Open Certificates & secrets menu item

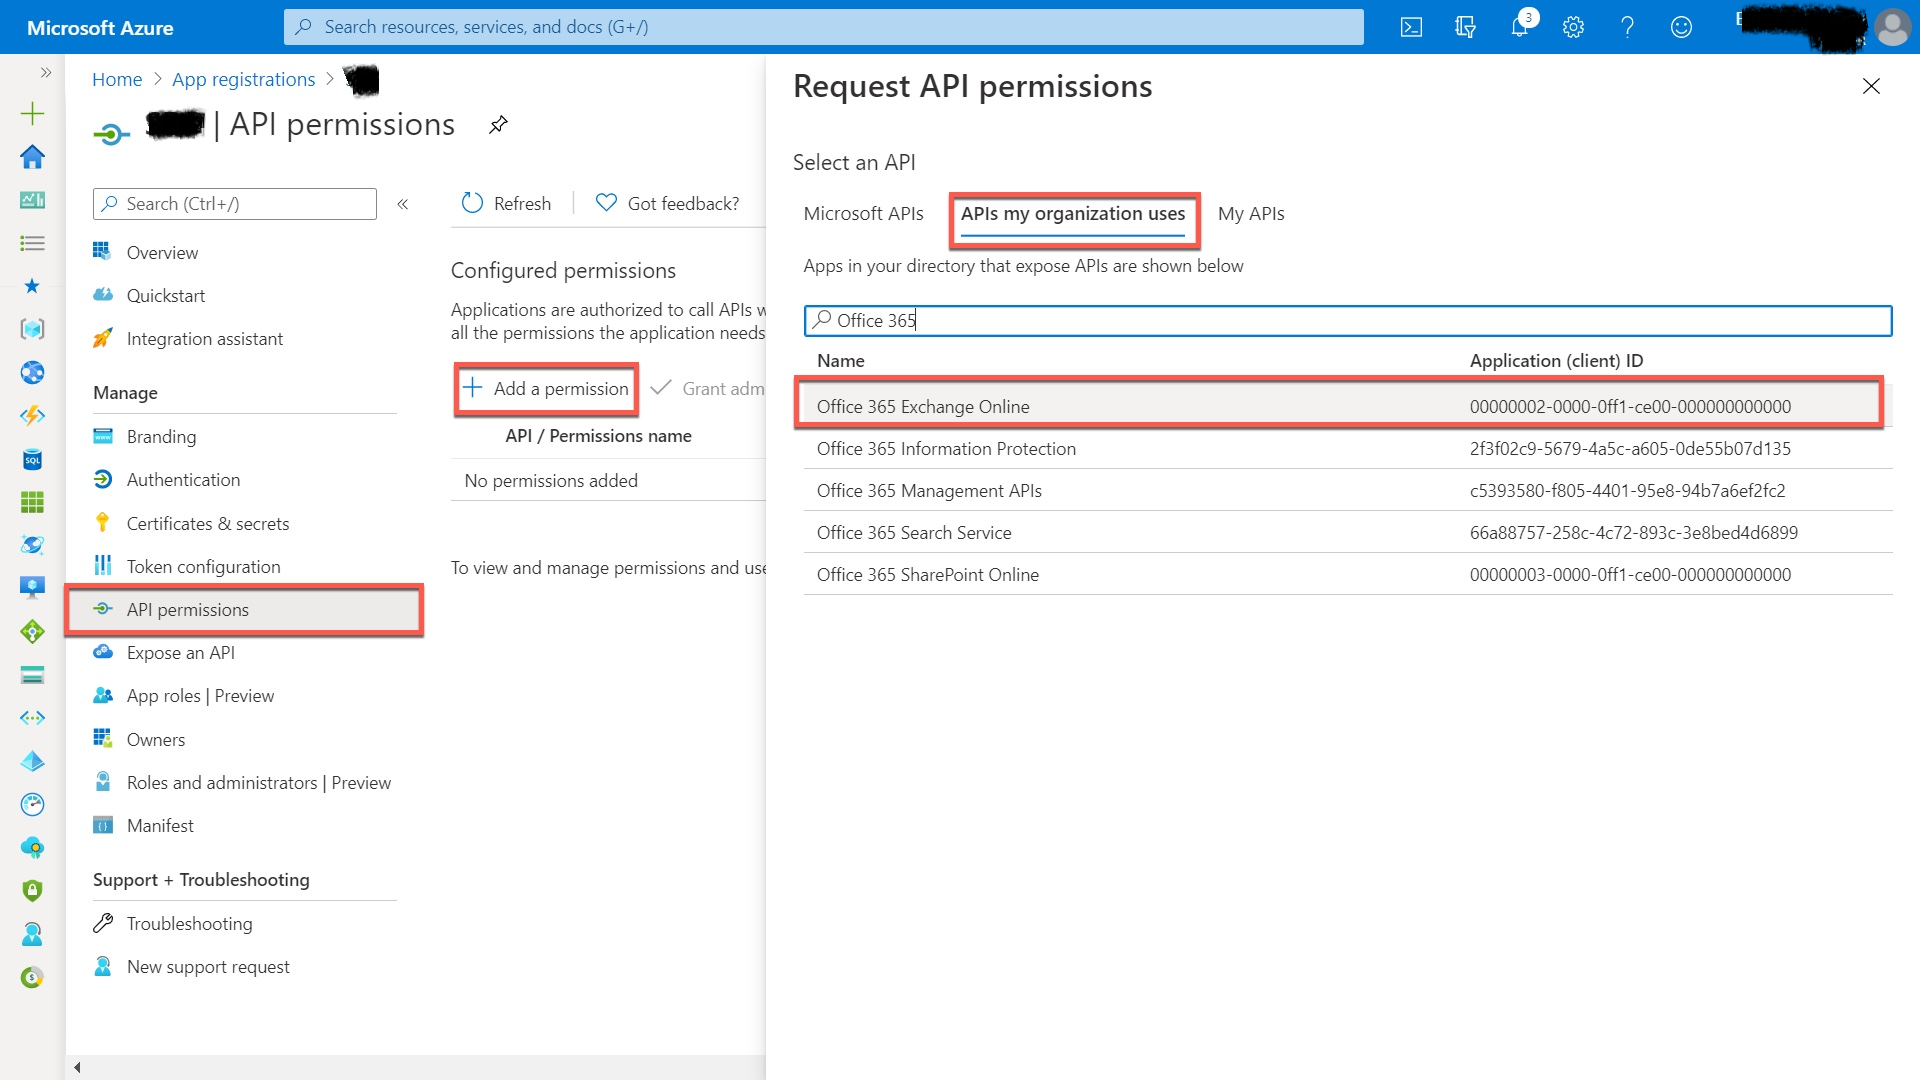pyautogui.click(x=207, y=523)
